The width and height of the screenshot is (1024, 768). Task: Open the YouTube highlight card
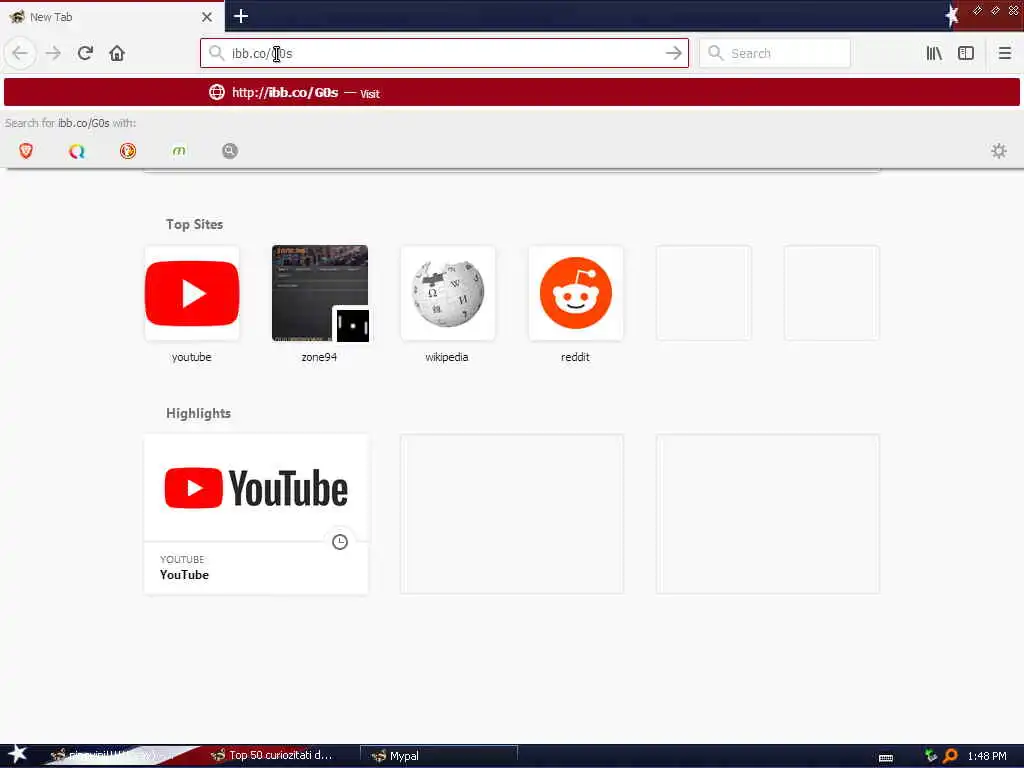click(x=256, y=514)
